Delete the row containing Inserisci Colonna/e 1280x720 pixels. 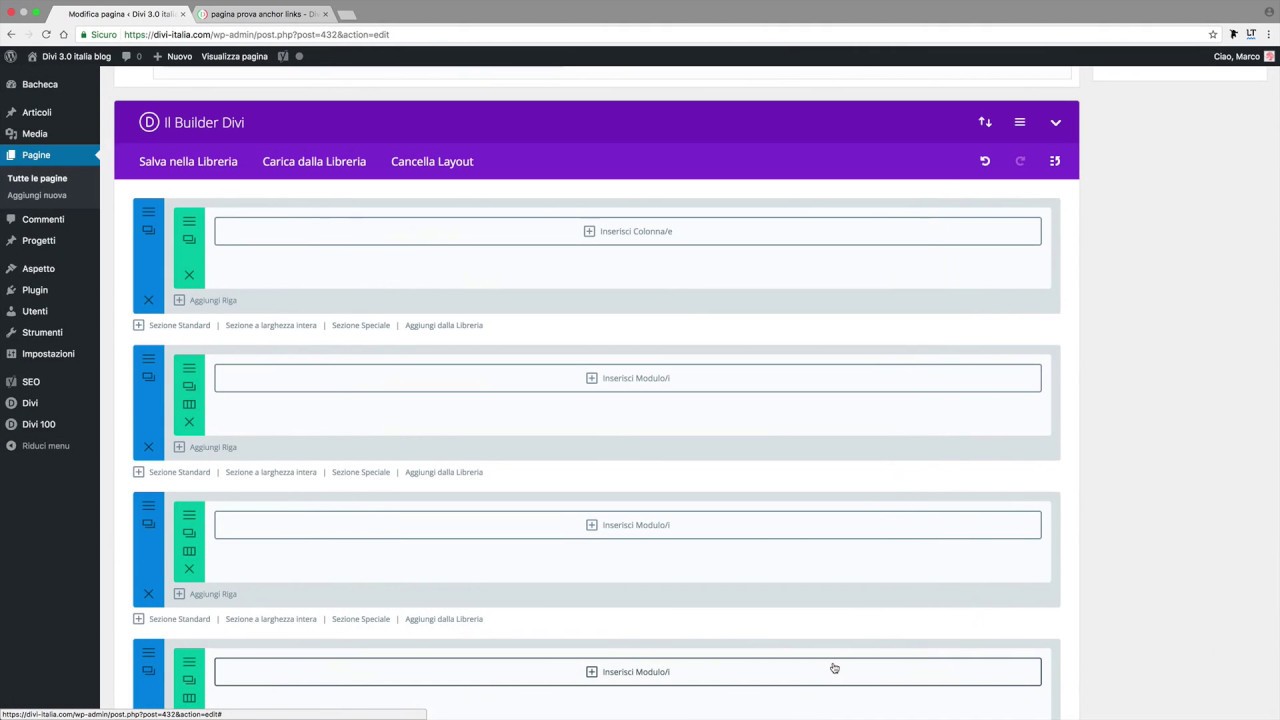click(x=189, y=275)
